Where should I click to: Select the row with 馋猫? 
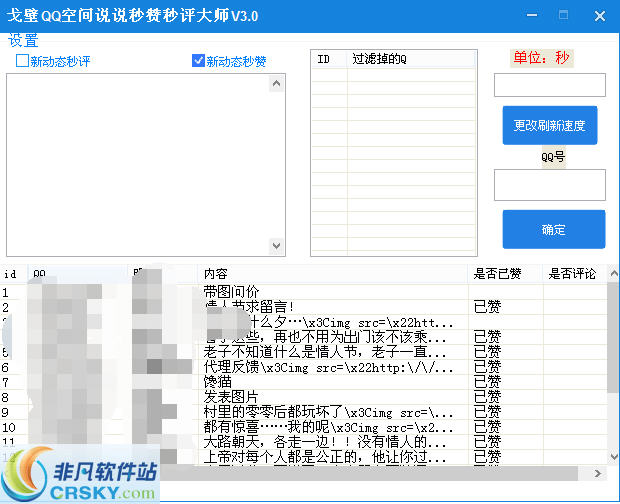[303, 382]
